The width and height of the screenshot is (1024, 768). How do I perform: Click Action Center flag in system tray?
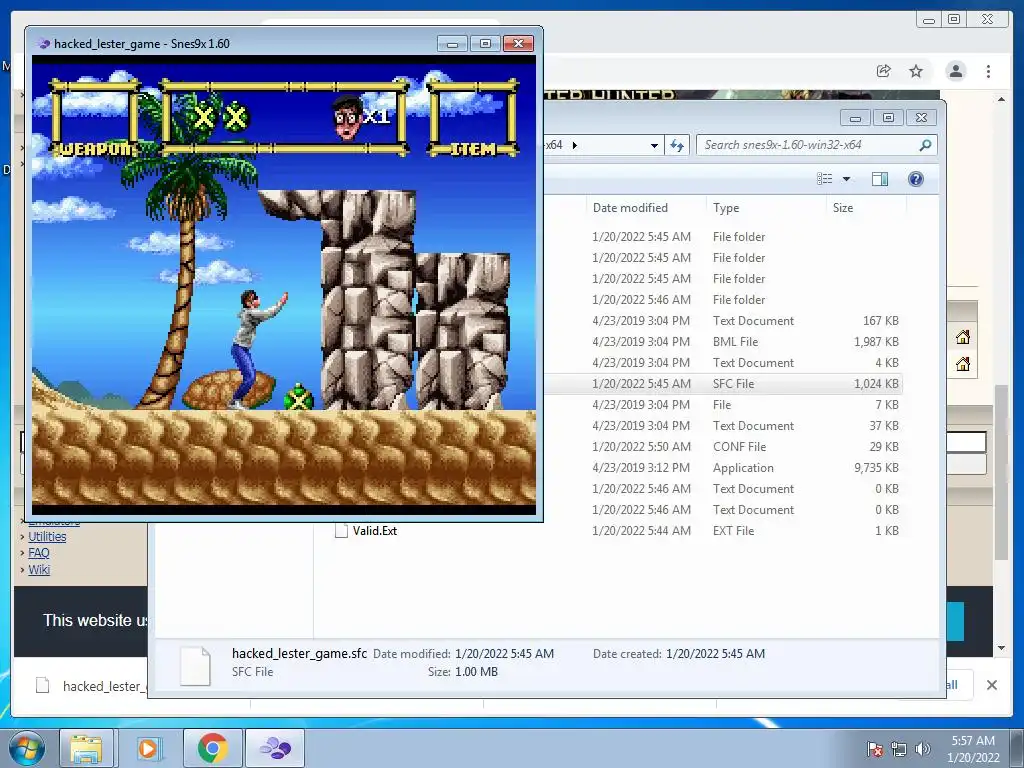(x=874, y=749)
